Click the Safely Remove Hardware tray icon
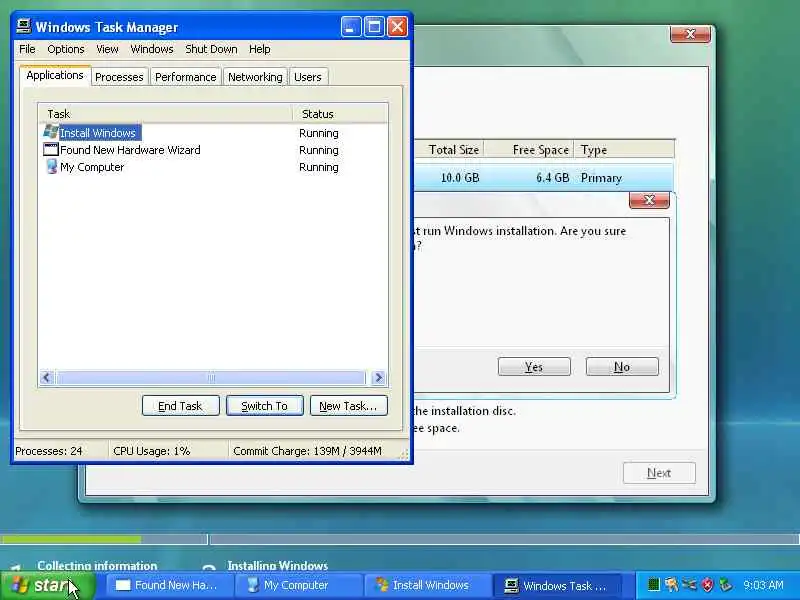The width and height of the screenshot is (800, 600). pyautogui.click(x=725, y=585)
